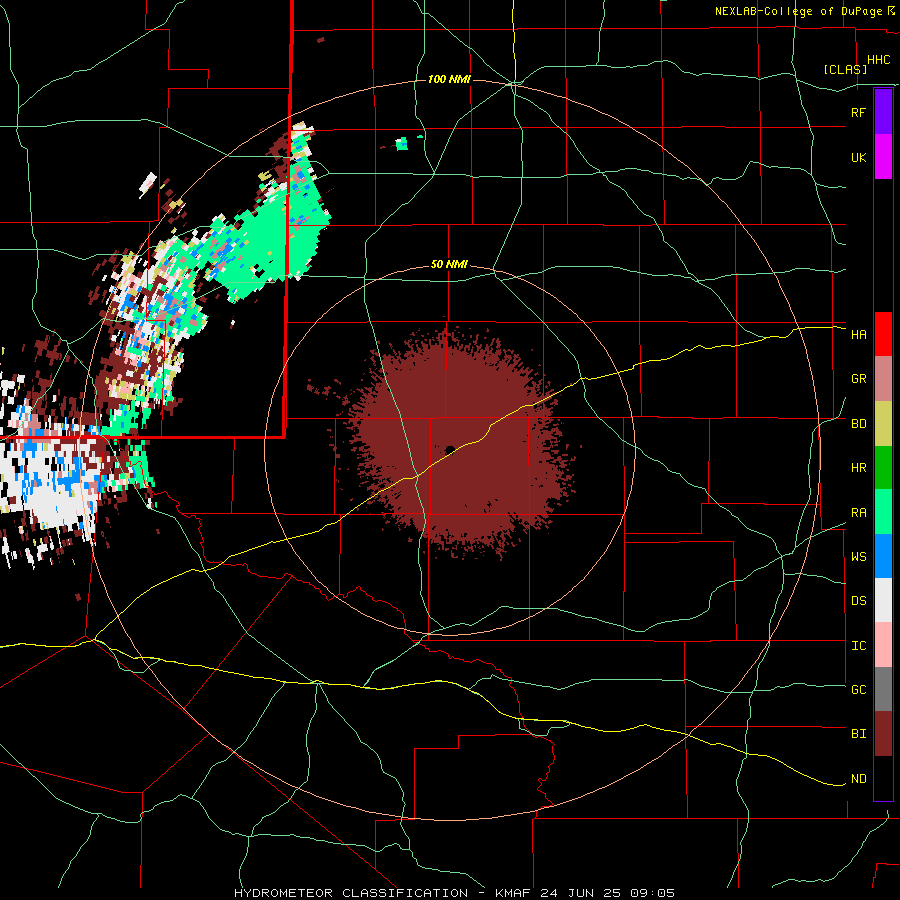Click the magenta UK legend color swatch

click(x=883, y=157)
